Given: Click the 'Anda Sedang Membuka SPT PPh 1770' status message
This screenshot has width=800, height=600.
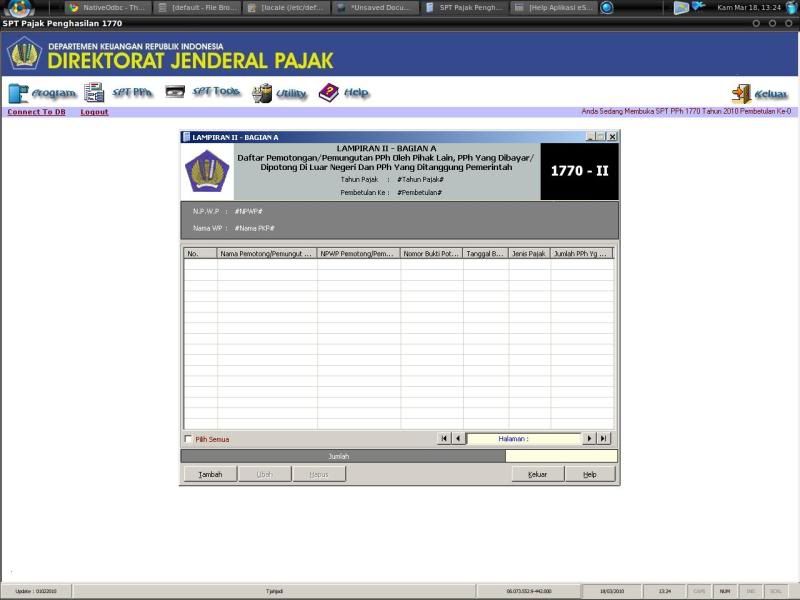Looking at the screenshot, I should (x=686, y=111).
